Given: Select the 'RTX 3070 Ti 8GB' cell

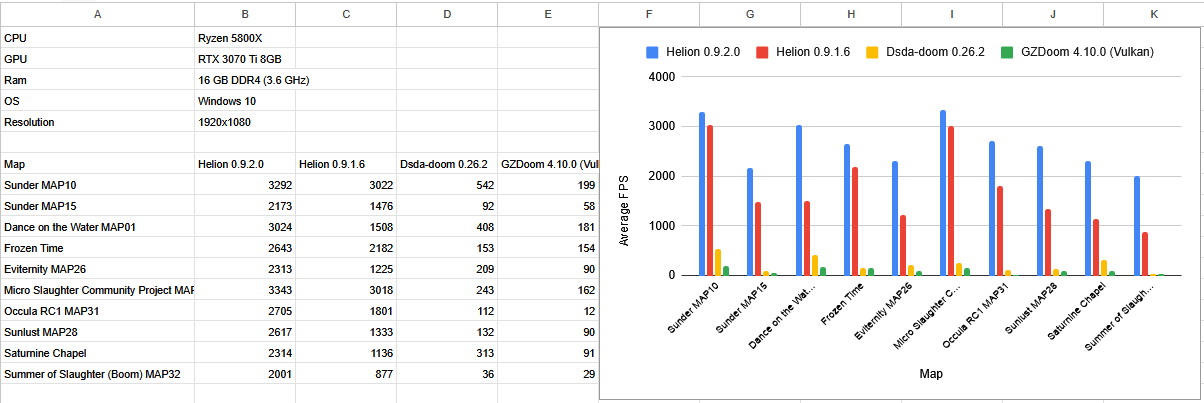Looking at the screenshot, I should tap(245, 58).
